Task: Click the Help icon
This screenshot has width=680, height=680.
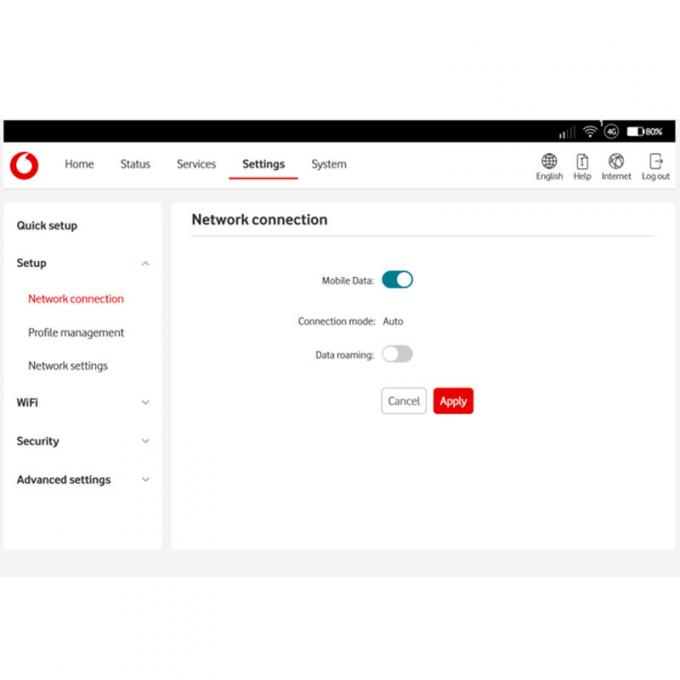Action: click(x=582, y=162)
